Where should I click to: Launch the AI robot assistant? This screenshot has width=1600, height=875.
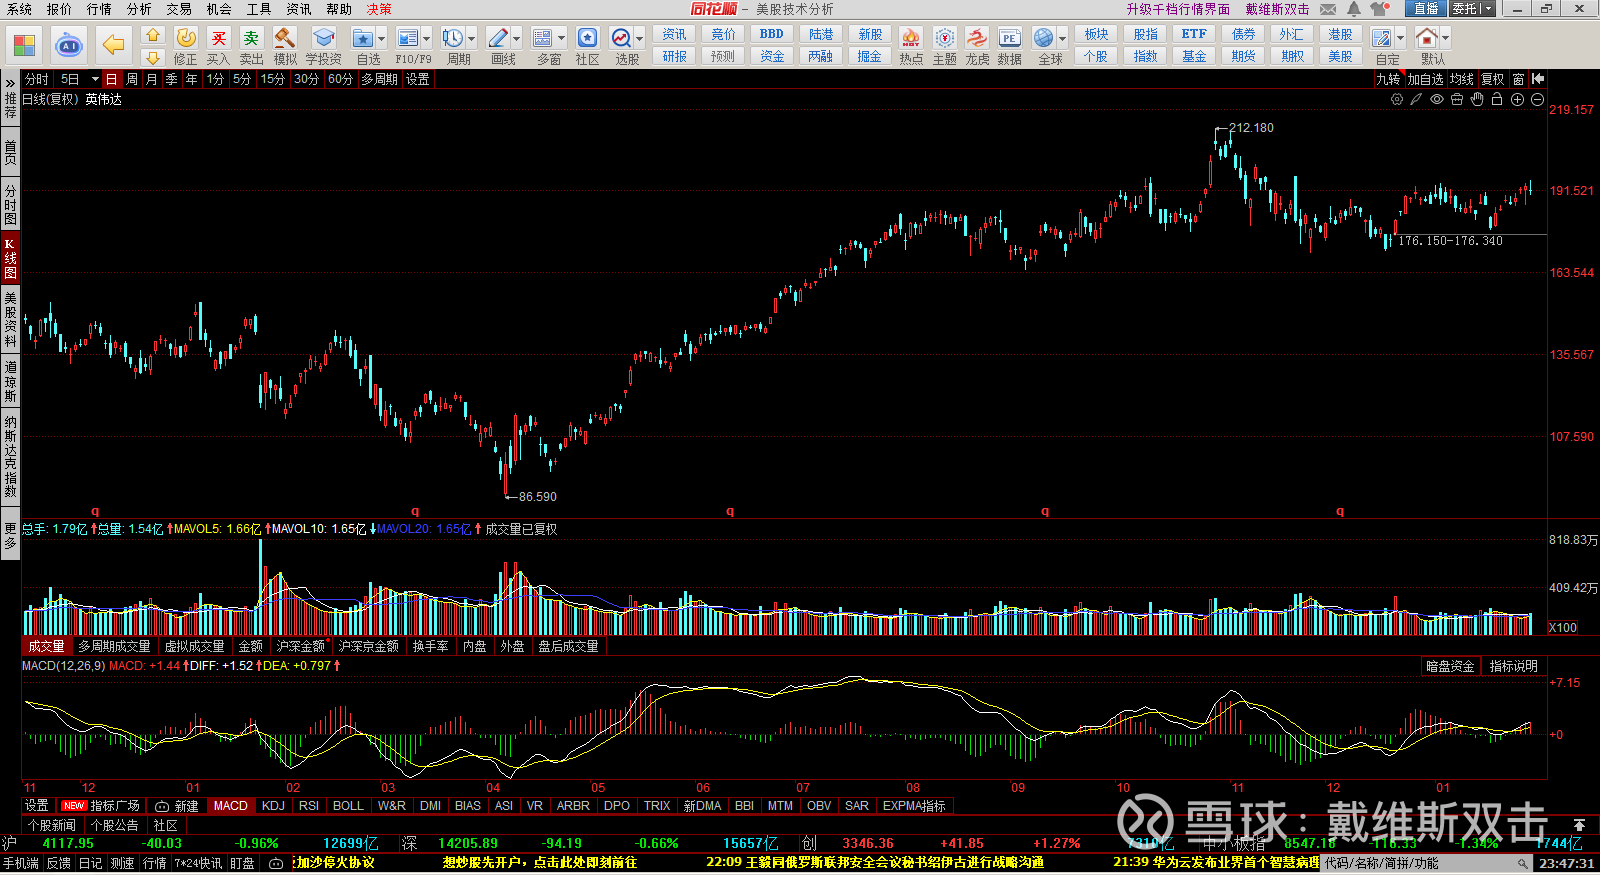(69, 45)
